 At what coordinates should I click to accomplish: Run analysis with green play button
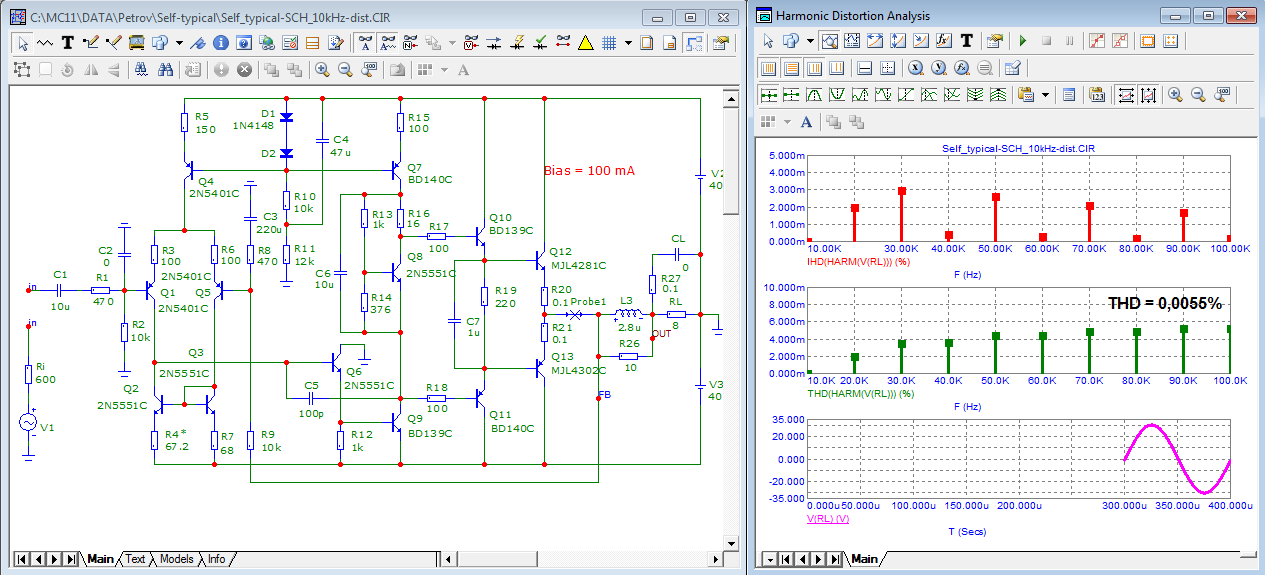pyautogui.click(x=1022, y=41)
